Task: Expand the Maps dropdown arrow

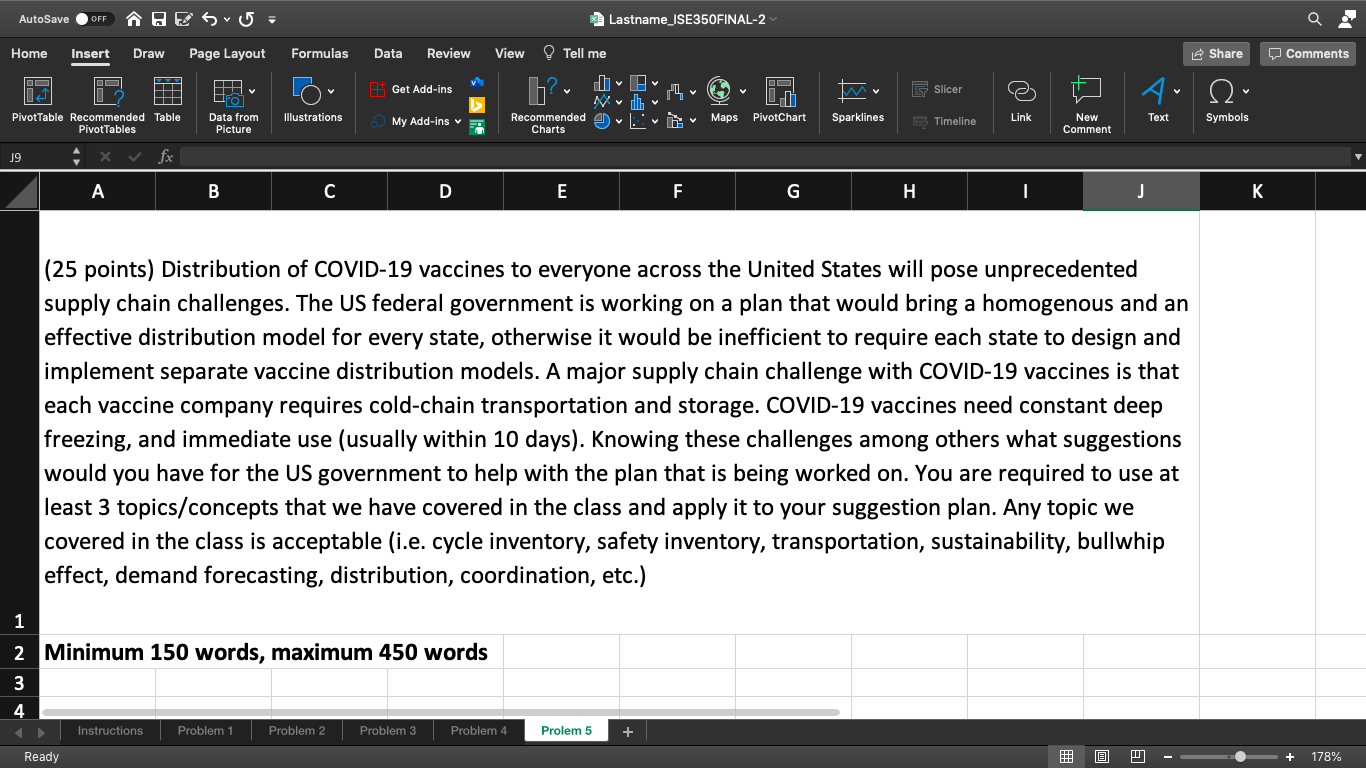Action: click(743, 92)
